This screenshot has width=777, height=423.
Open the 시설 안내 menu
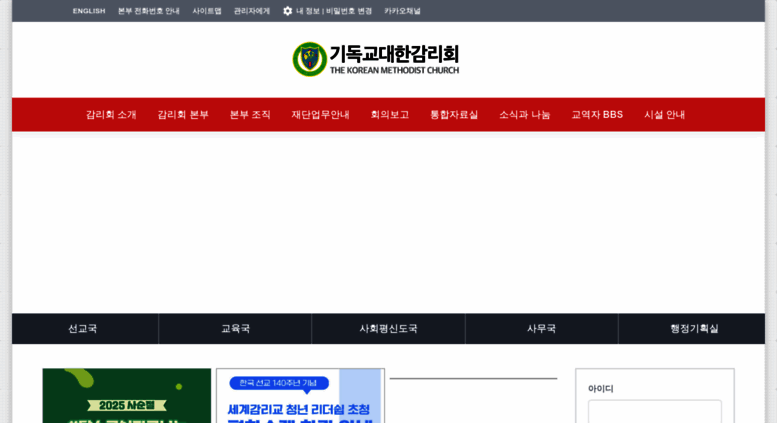click(x=664, y=114)
